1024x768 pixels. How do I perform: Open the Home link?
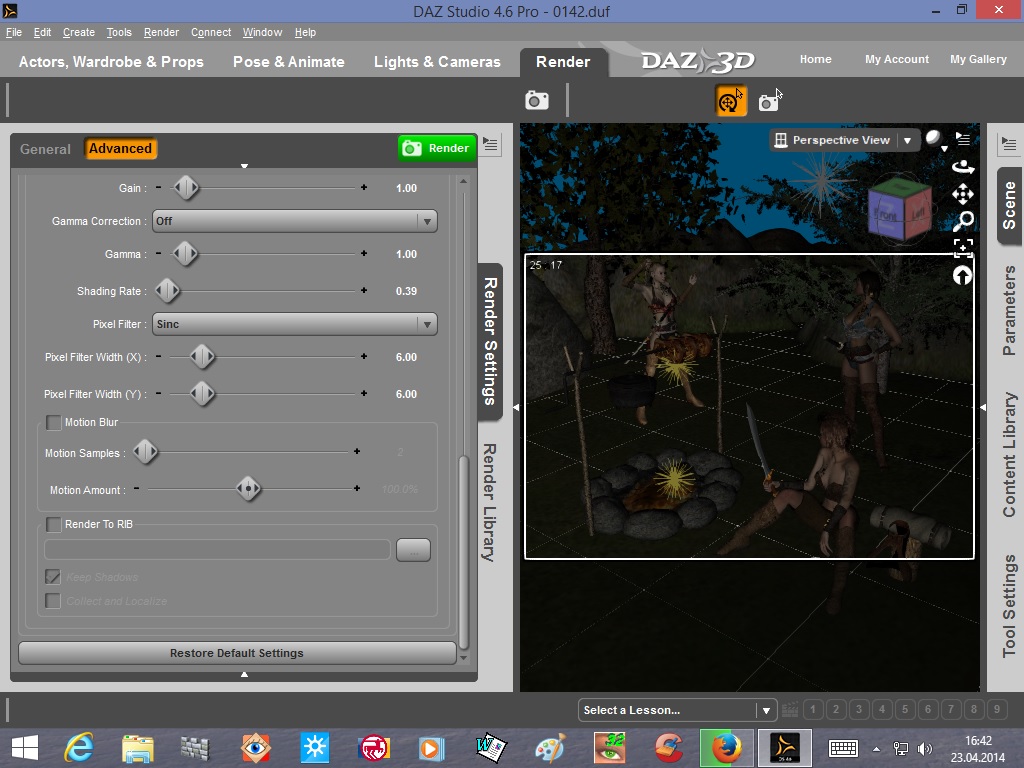click(x=816, y=59)
